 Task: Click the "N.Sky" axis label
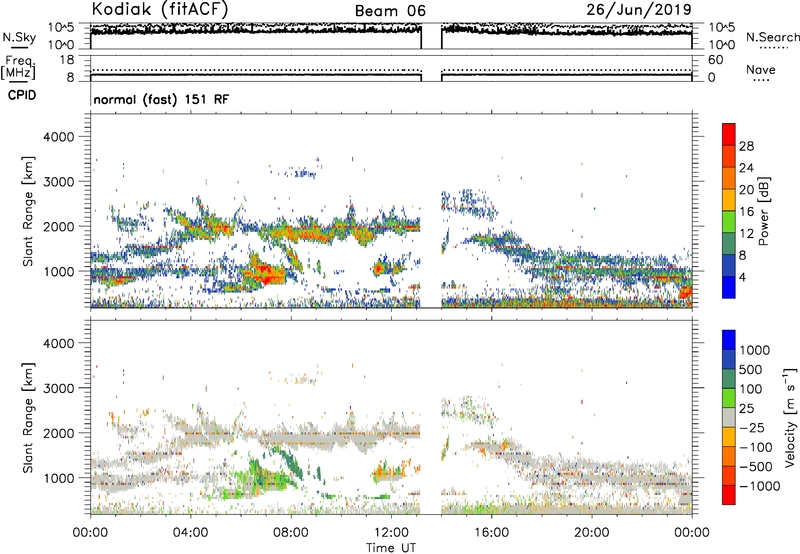click(19, 37)
